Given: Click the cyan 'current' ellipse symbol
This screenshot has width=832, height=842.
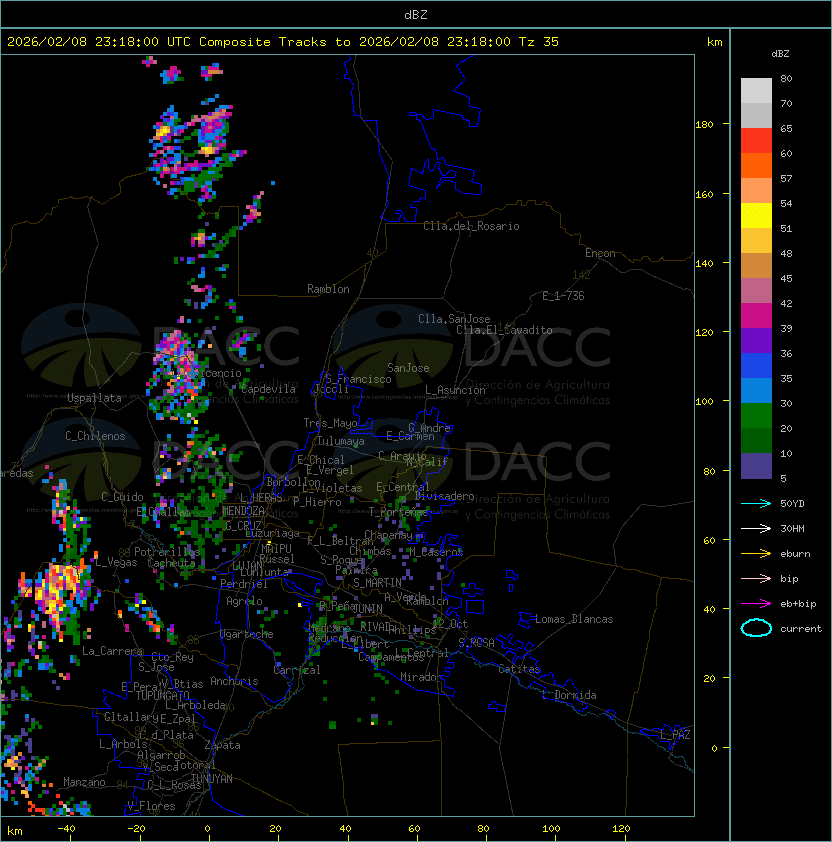Looking at the screenshot, I should (756, 628).
